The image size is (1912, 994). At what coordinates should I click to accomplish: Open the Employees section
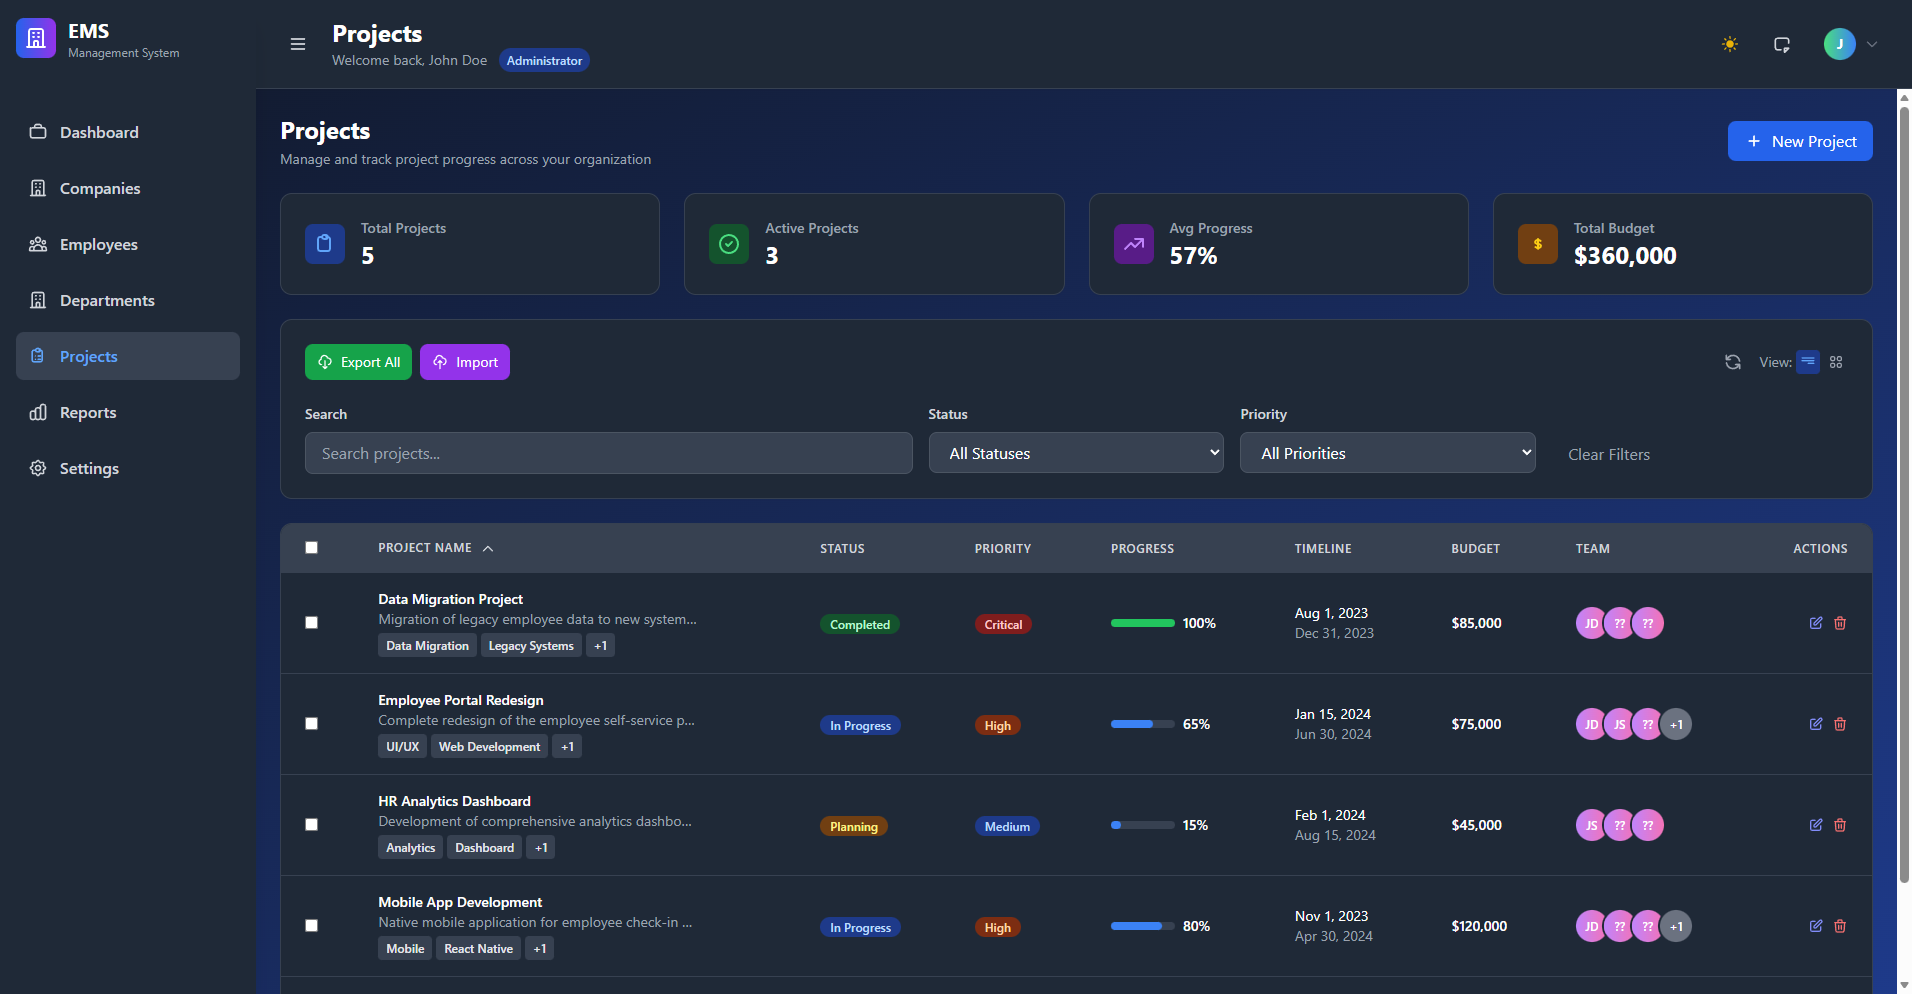point(98,244)
